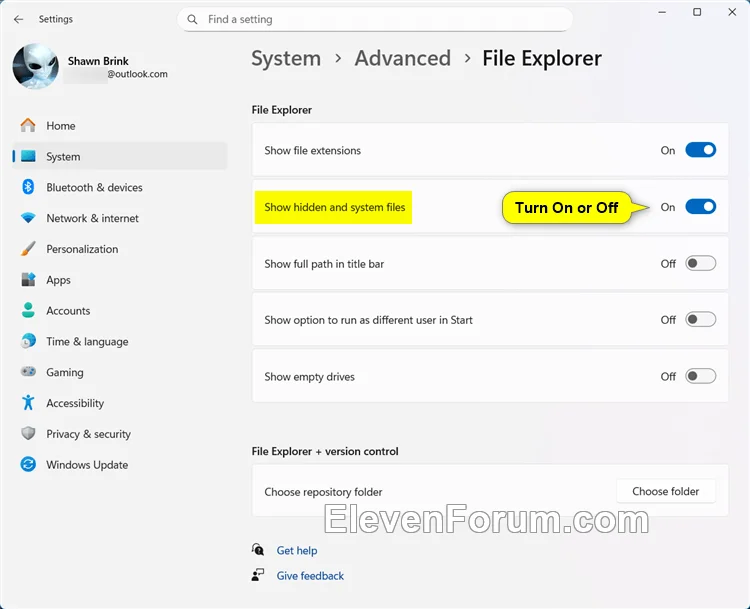The width and height of the screenshot is (750, 609).
Task: Click the File Explorer + version control heading
Action: [x=325, y=451]
